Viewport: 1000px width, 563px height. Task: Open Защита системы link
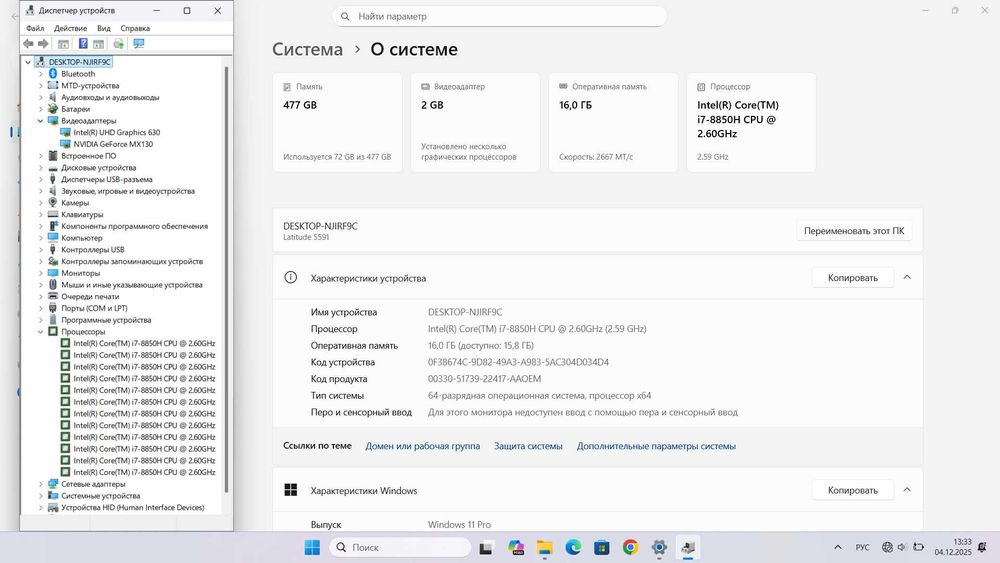(528, 446)
